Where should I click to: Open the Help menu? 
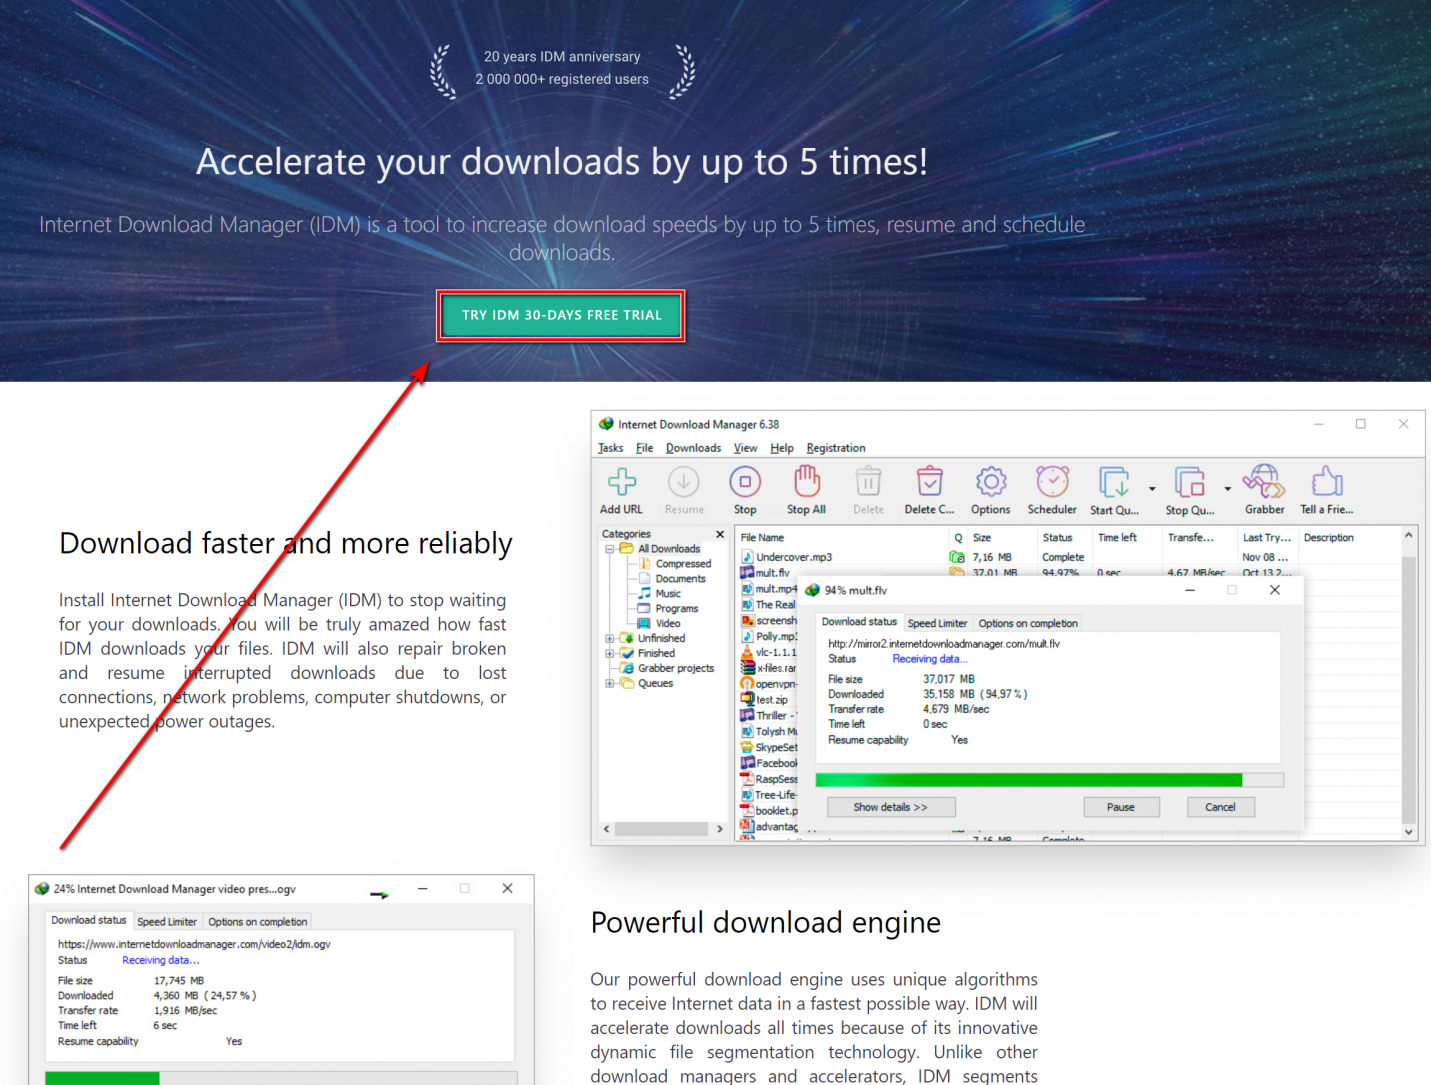782,448
